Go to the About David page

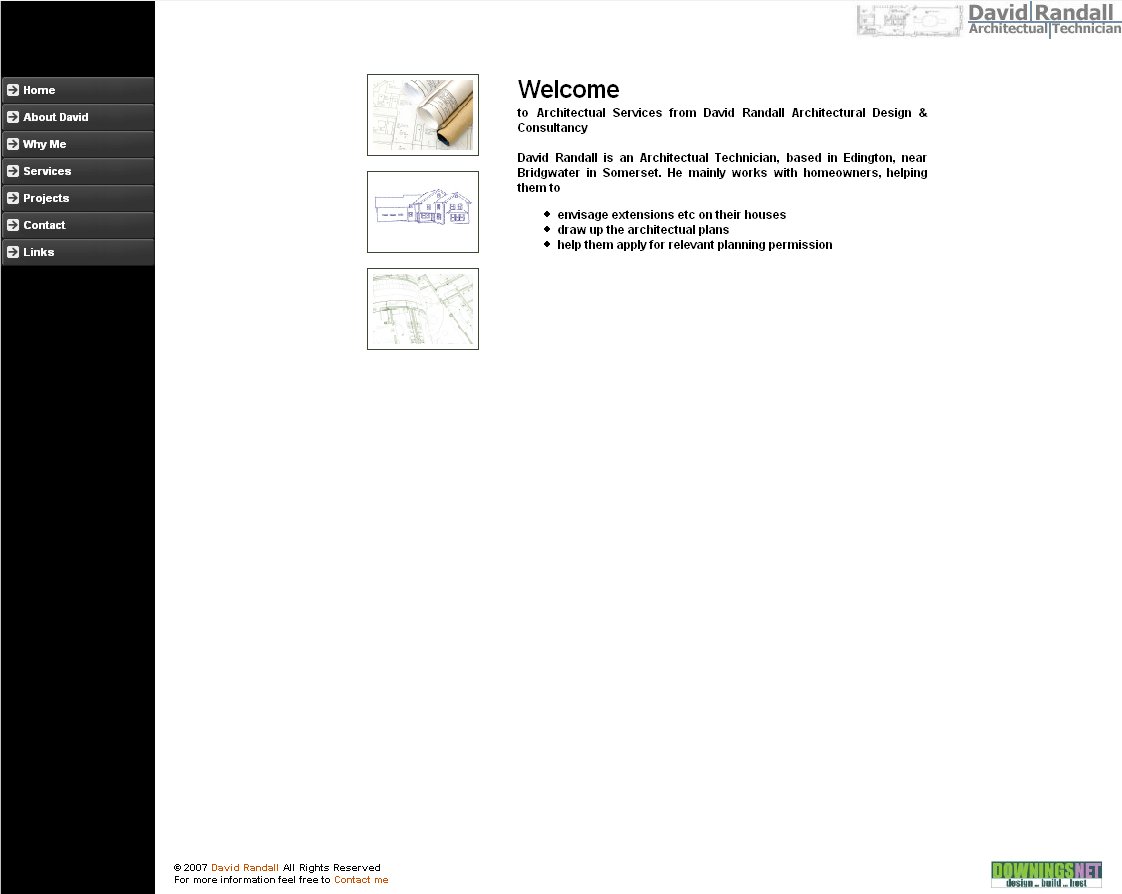click(78, 117)
